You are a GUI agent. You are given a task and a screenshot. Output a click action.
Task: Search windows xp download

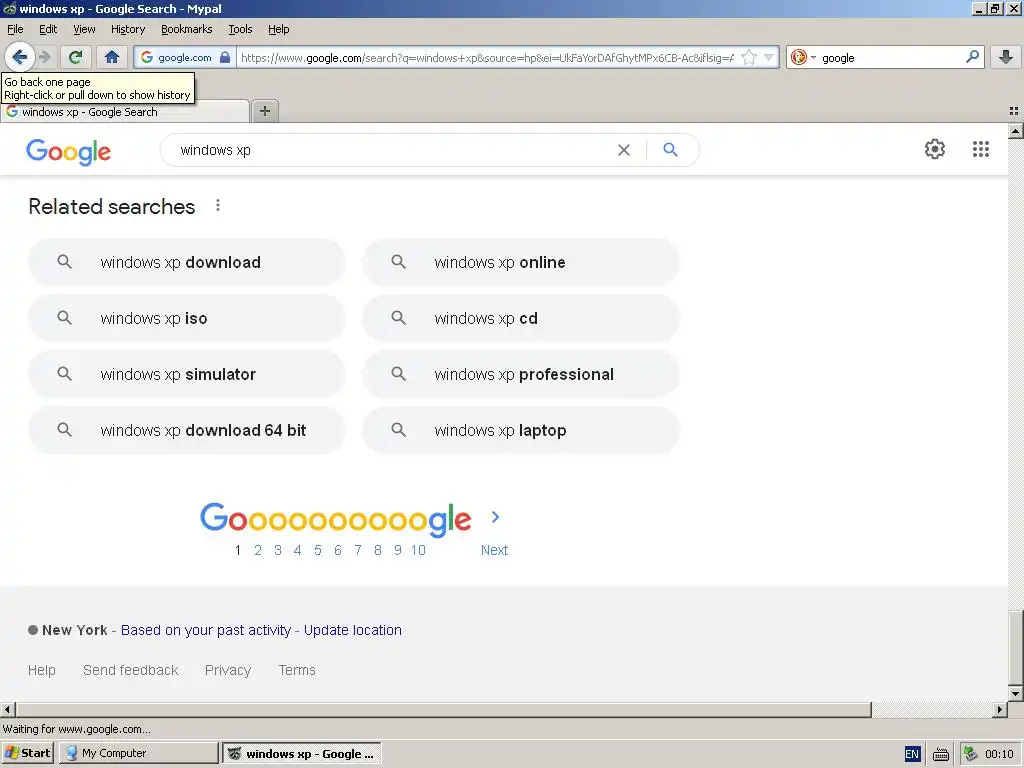click(x=187, y=263)
